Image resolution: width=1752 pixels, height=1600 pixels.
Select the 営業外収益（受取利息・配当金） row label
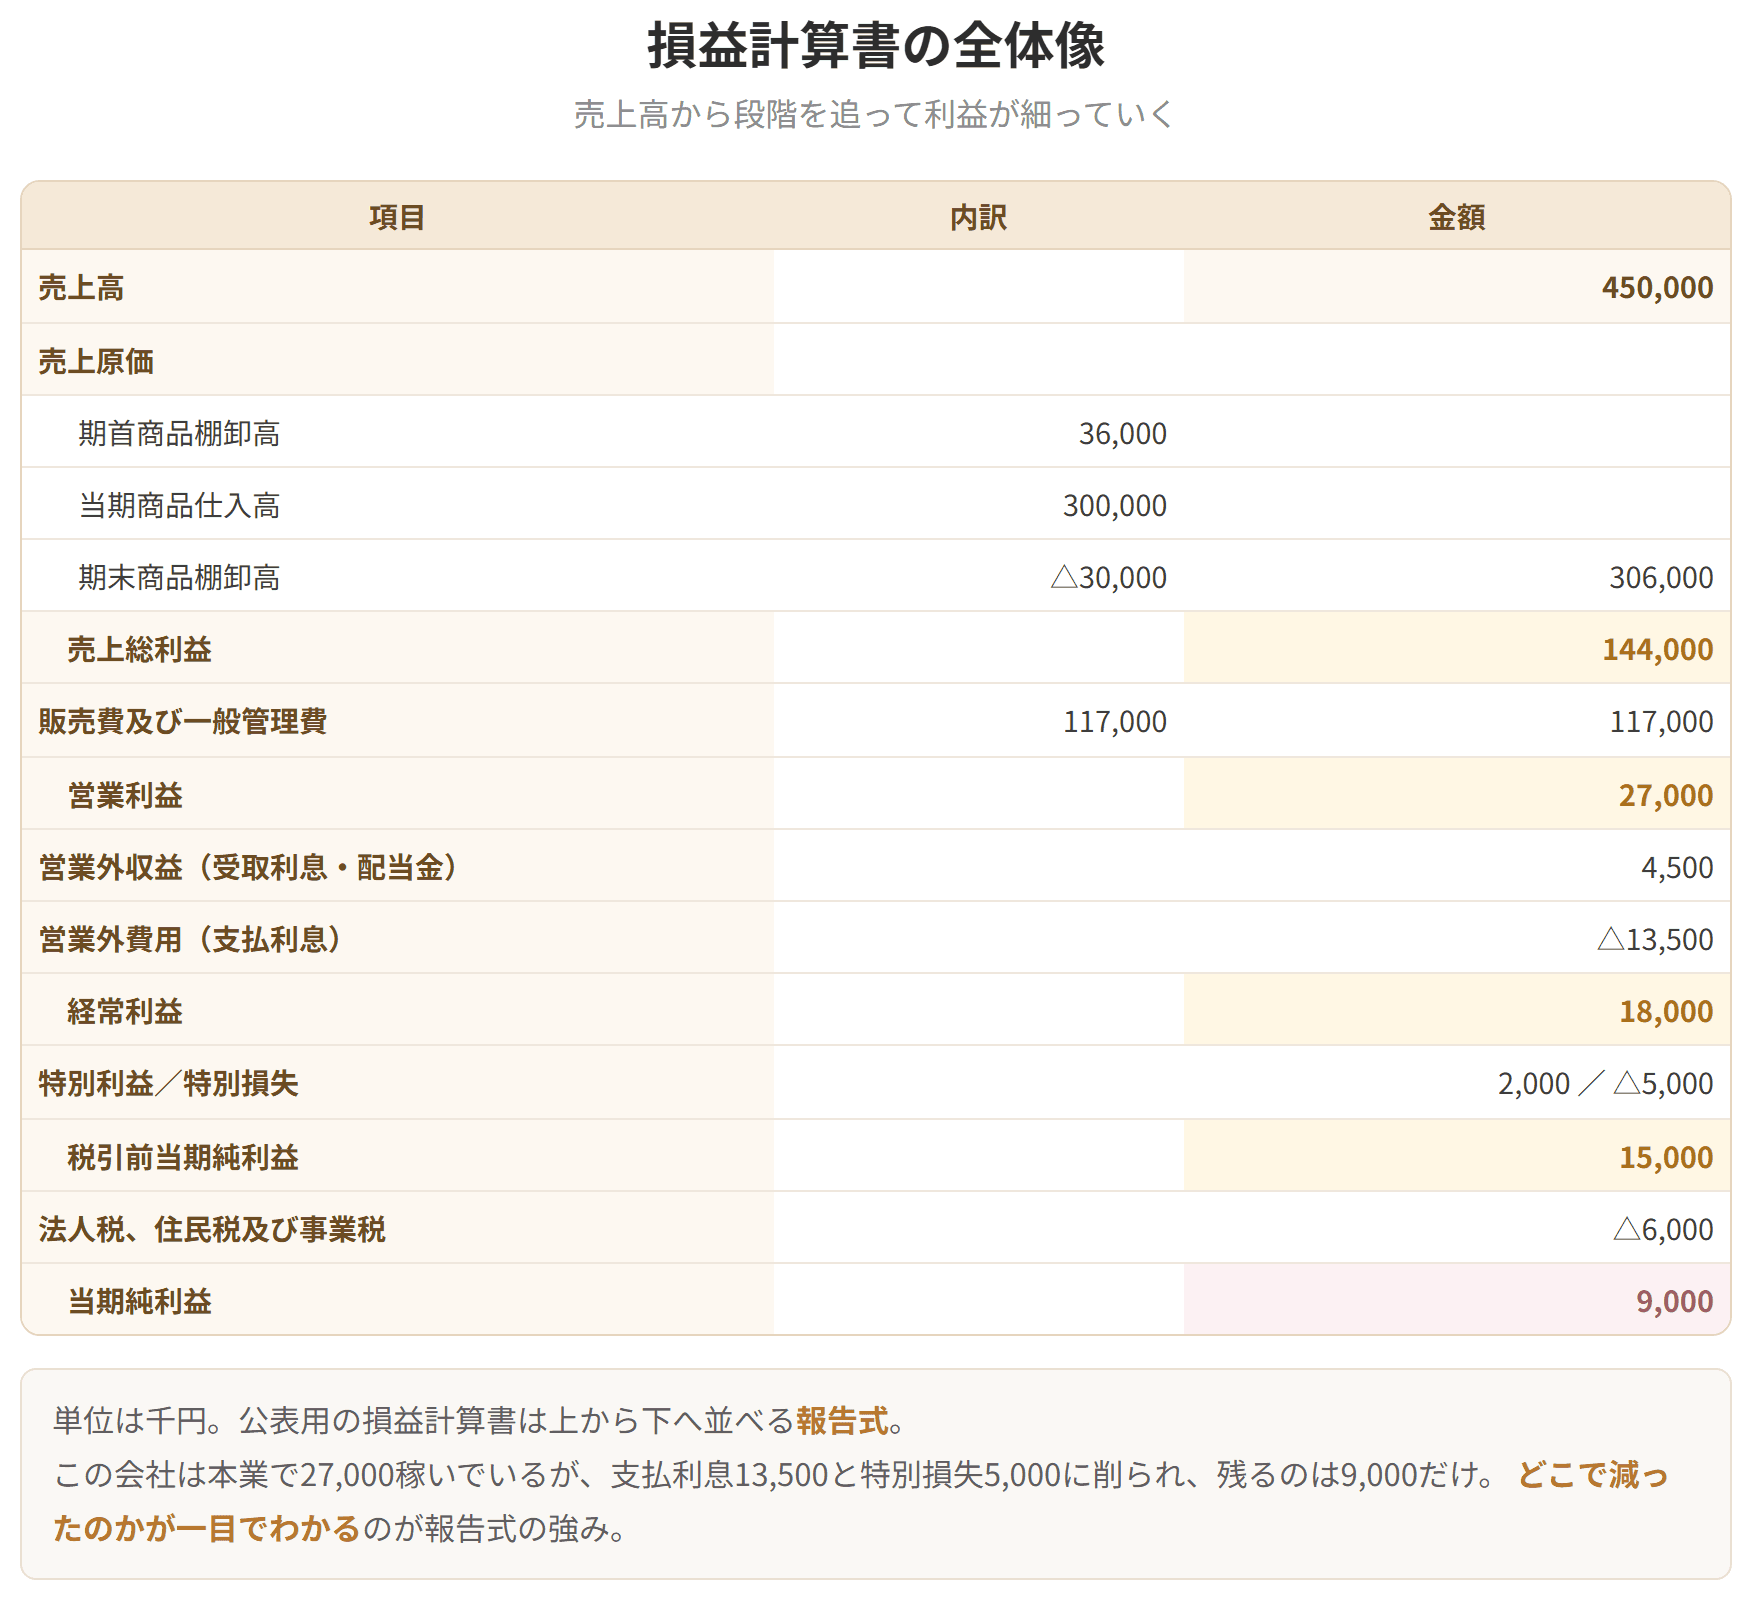[x=248, y=867]
